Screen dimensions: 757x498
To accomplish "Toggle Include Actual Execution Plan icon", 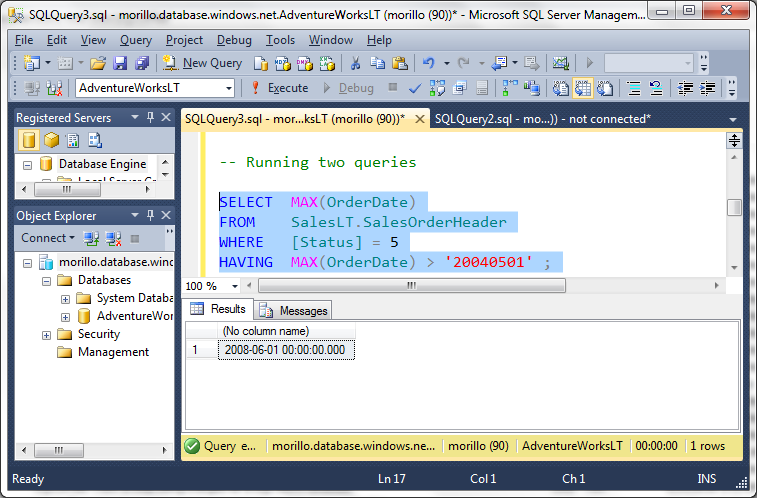I will click(510, 88).
